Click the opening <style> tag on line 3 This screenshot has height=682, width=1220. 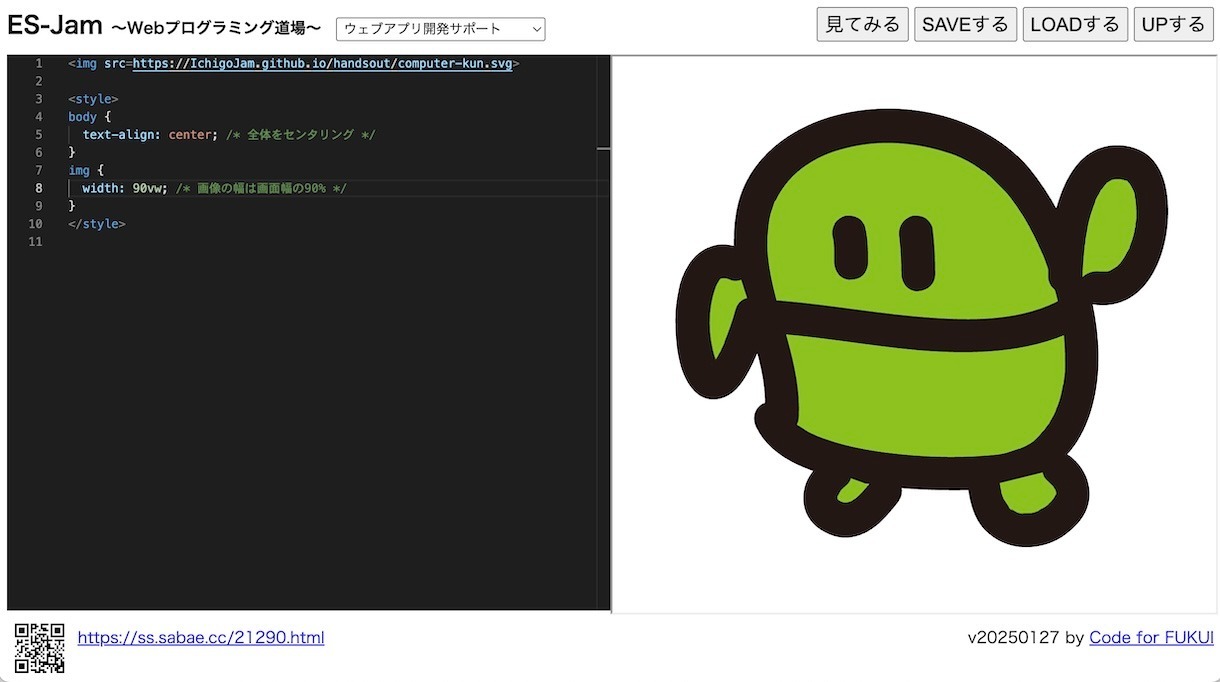point(93,99)
